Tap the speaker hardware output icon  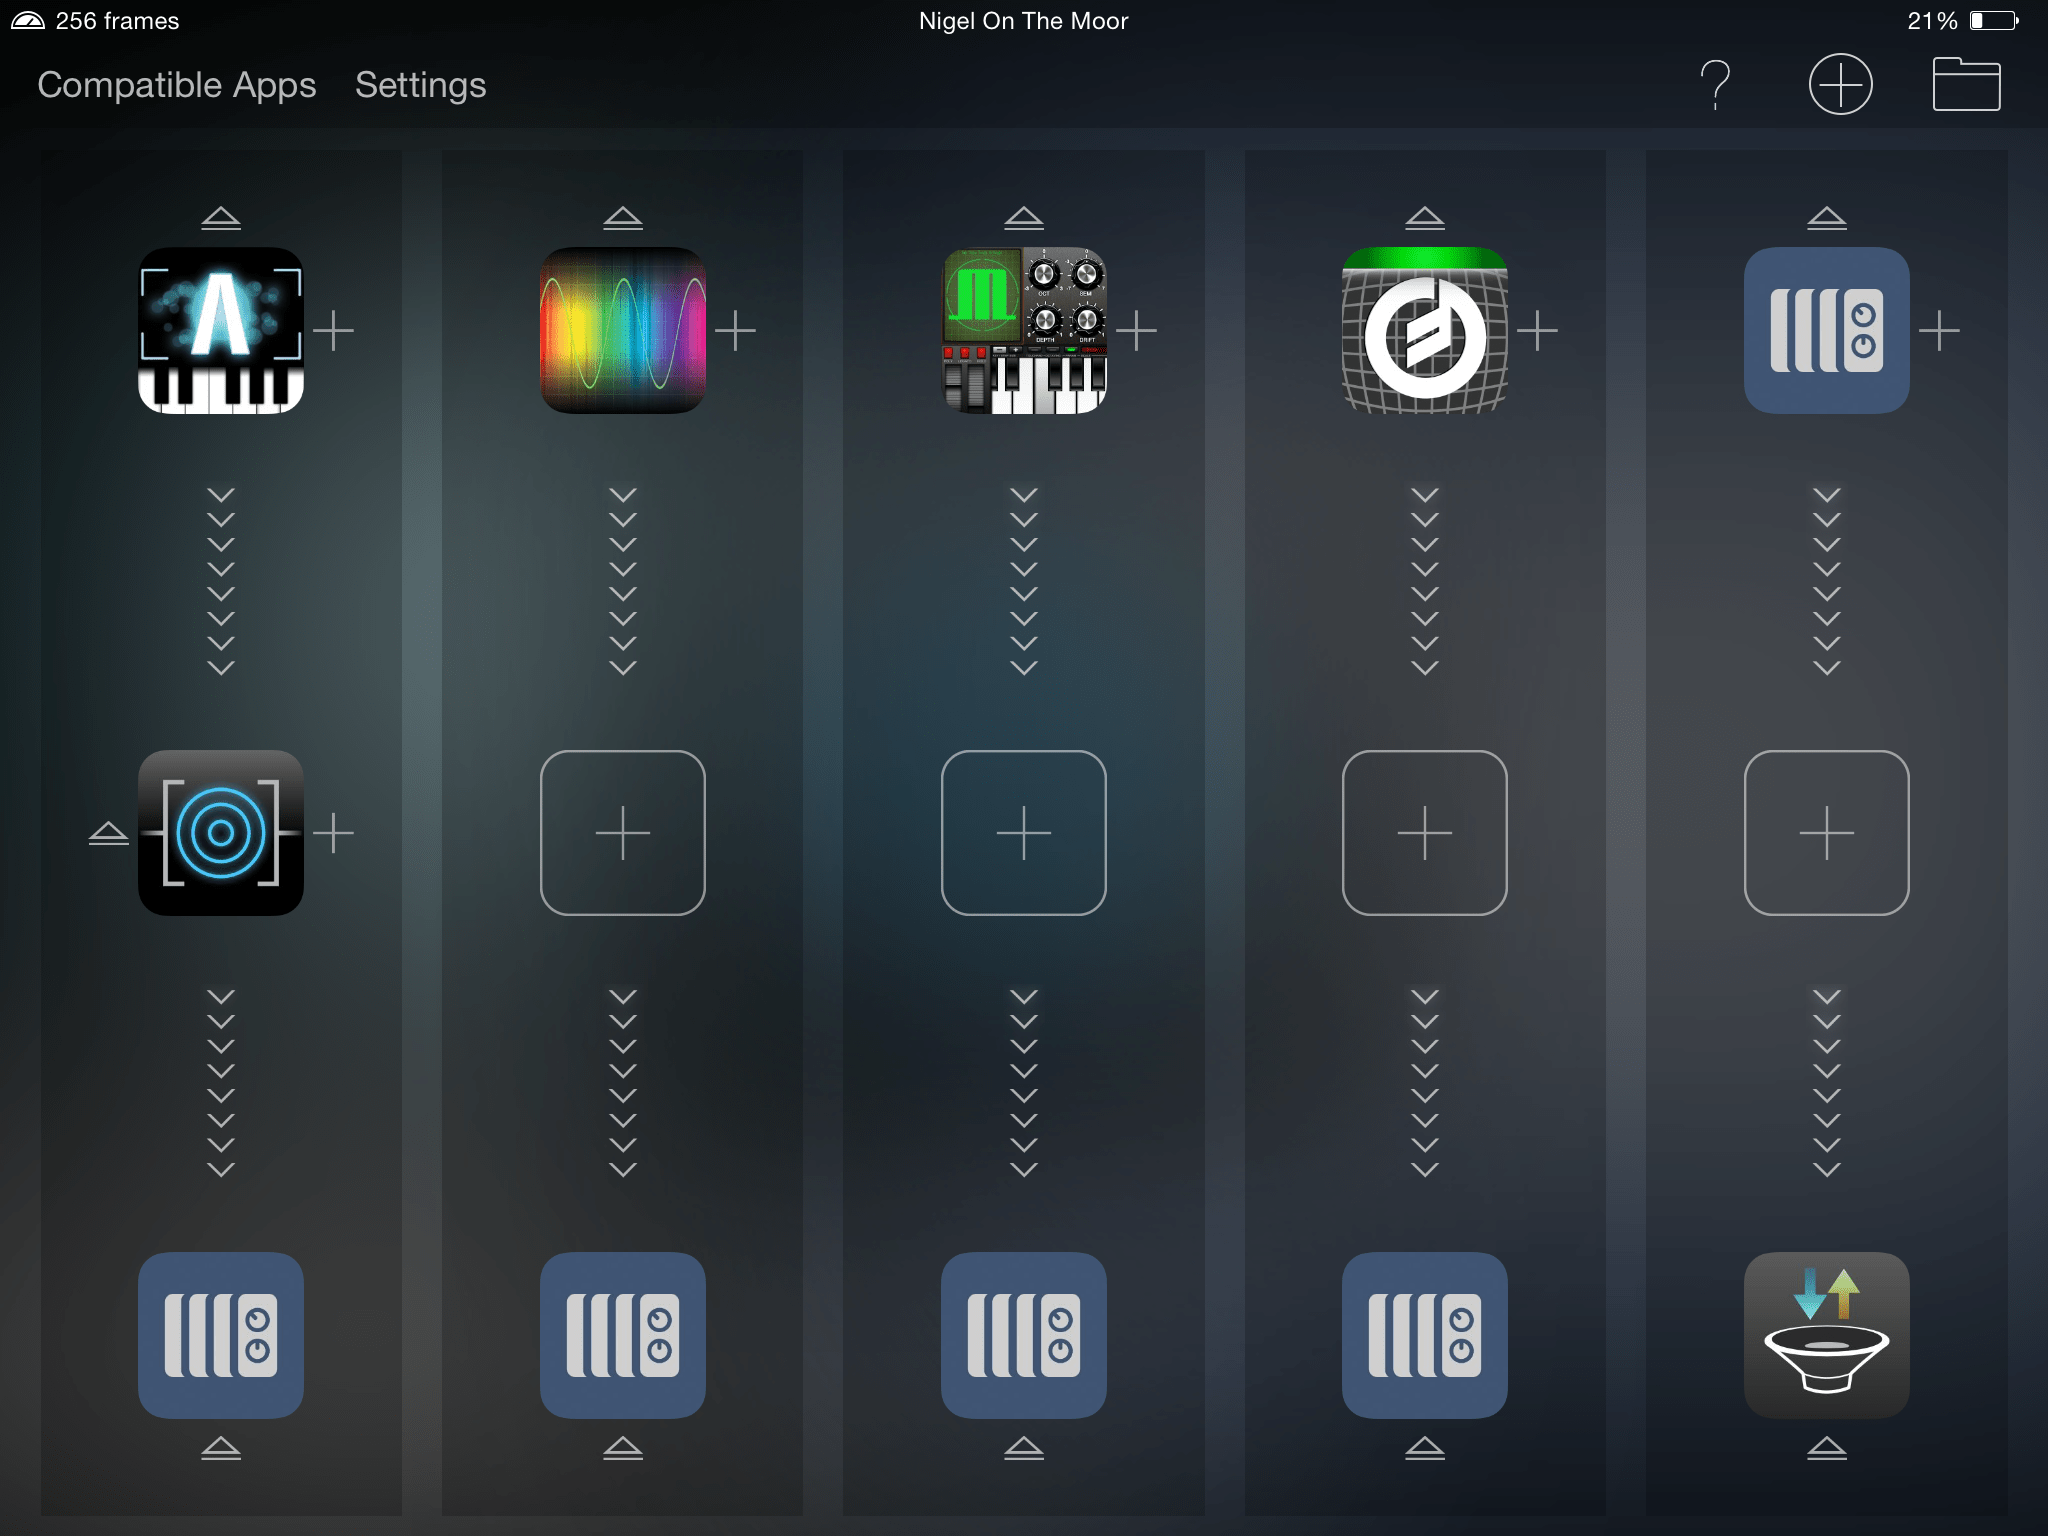pos(1826,1334)
